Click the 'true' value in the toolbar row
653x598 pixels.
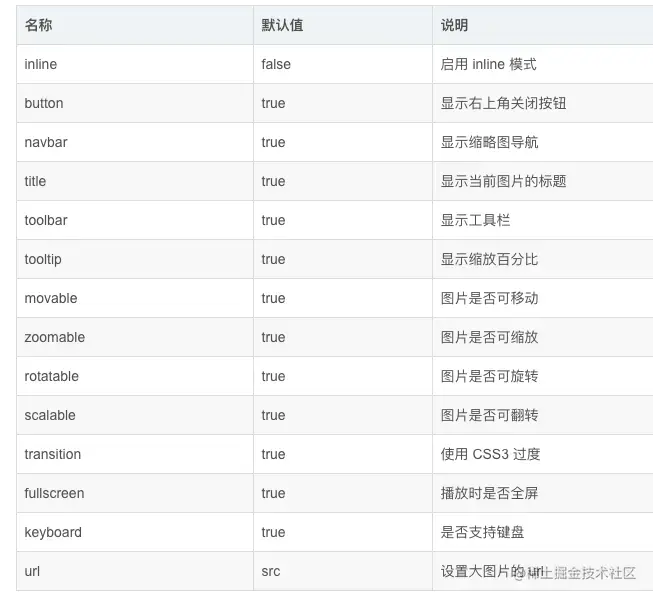pyautogui.click(x=273, y=220)
